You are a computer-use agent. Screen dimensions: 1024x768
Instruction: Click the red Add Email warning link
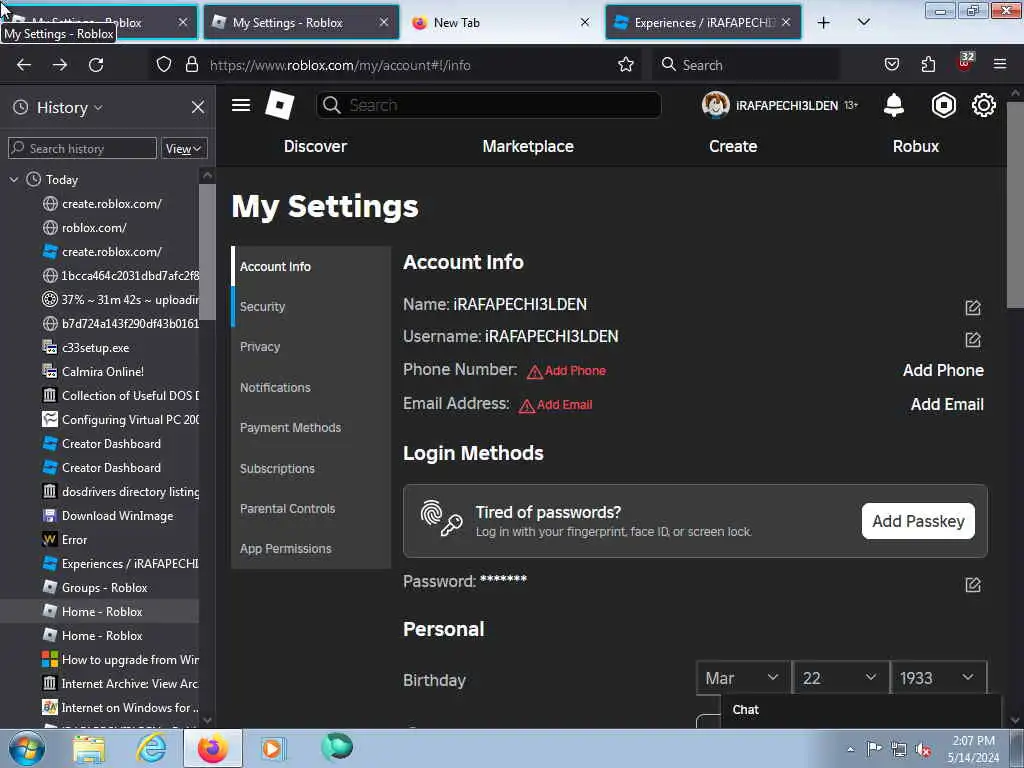coord(556,405)
